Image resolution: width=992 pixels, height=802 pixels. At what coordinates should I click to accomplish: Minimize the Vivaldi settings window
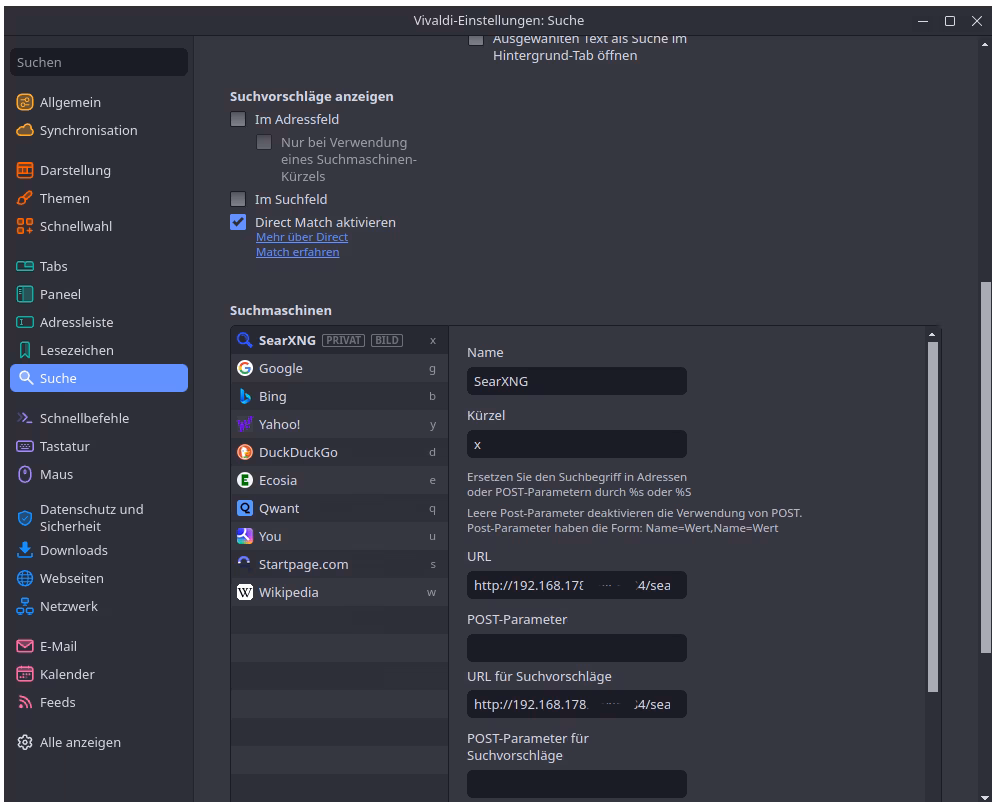pyautogui.click(x=923, y=21)
